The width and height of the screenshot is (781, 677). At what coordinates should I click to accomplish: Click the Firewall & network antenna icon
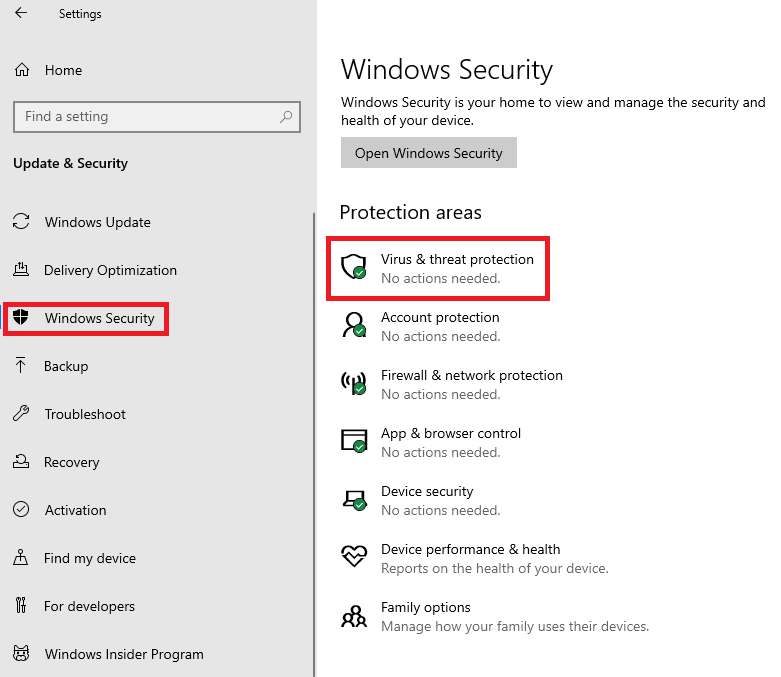coord(354,383)
